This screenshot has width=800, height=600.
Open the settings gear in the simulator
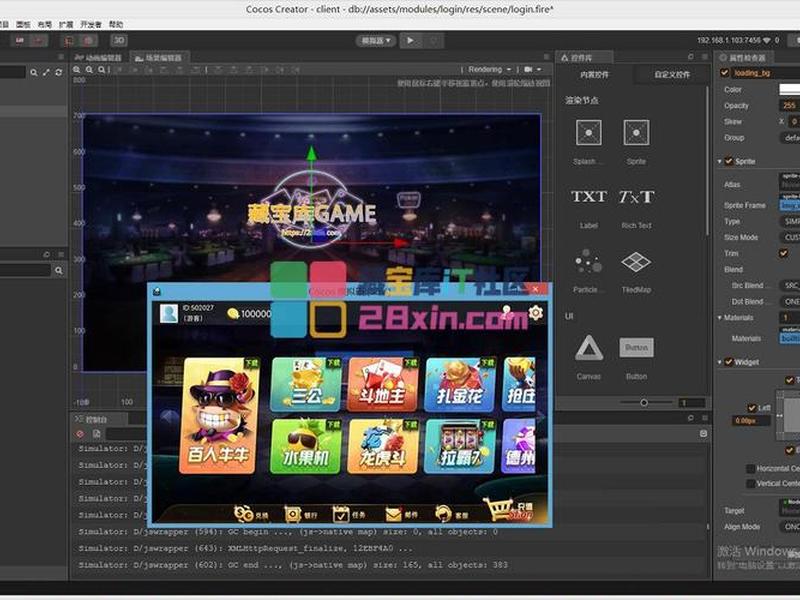tap(536, 312)
